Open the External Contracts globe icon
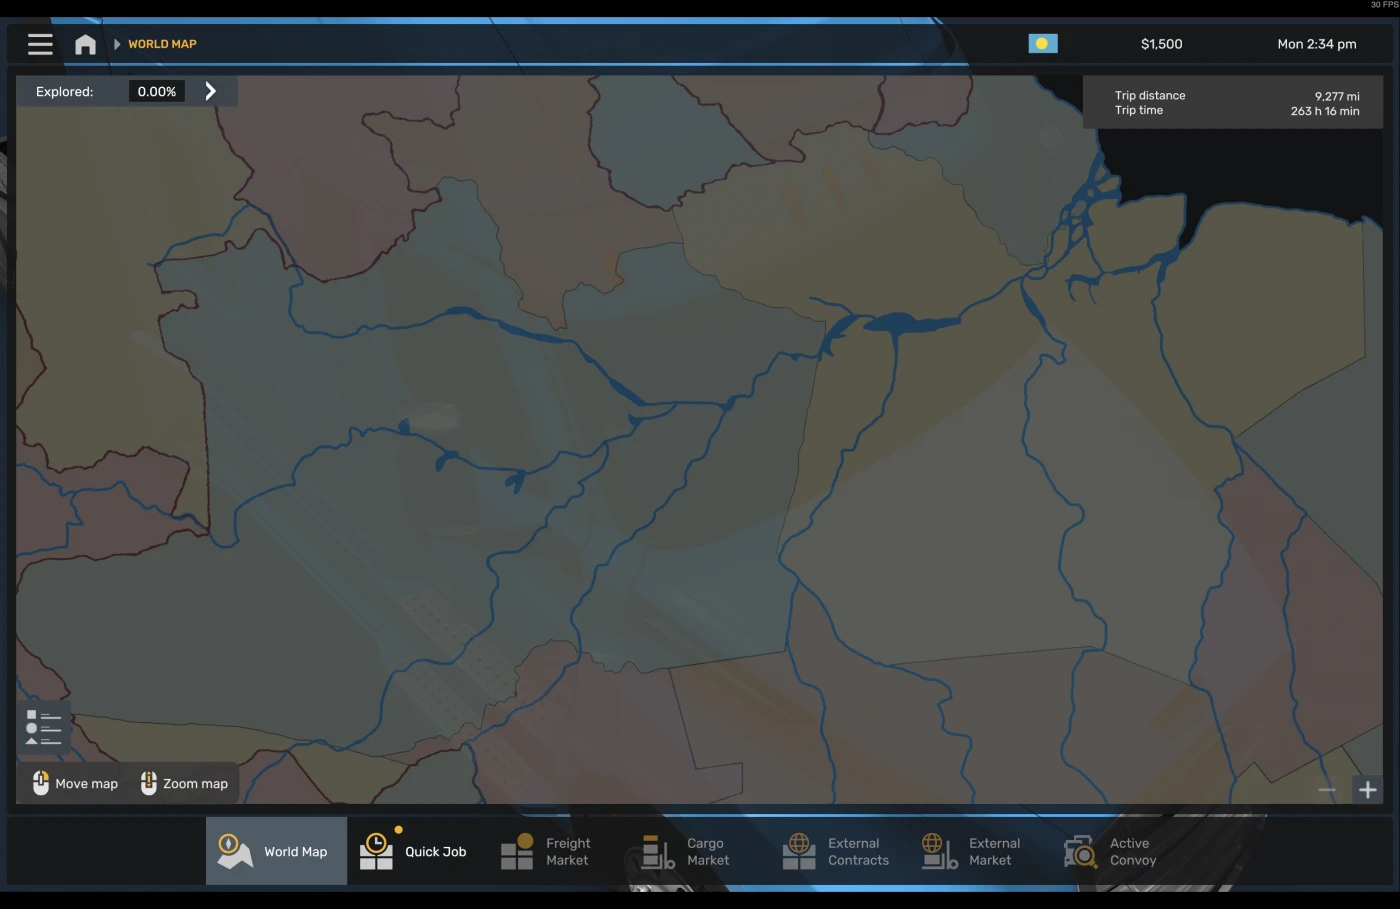The height and width of the screenshot is (909, 1400). (798, 849)
